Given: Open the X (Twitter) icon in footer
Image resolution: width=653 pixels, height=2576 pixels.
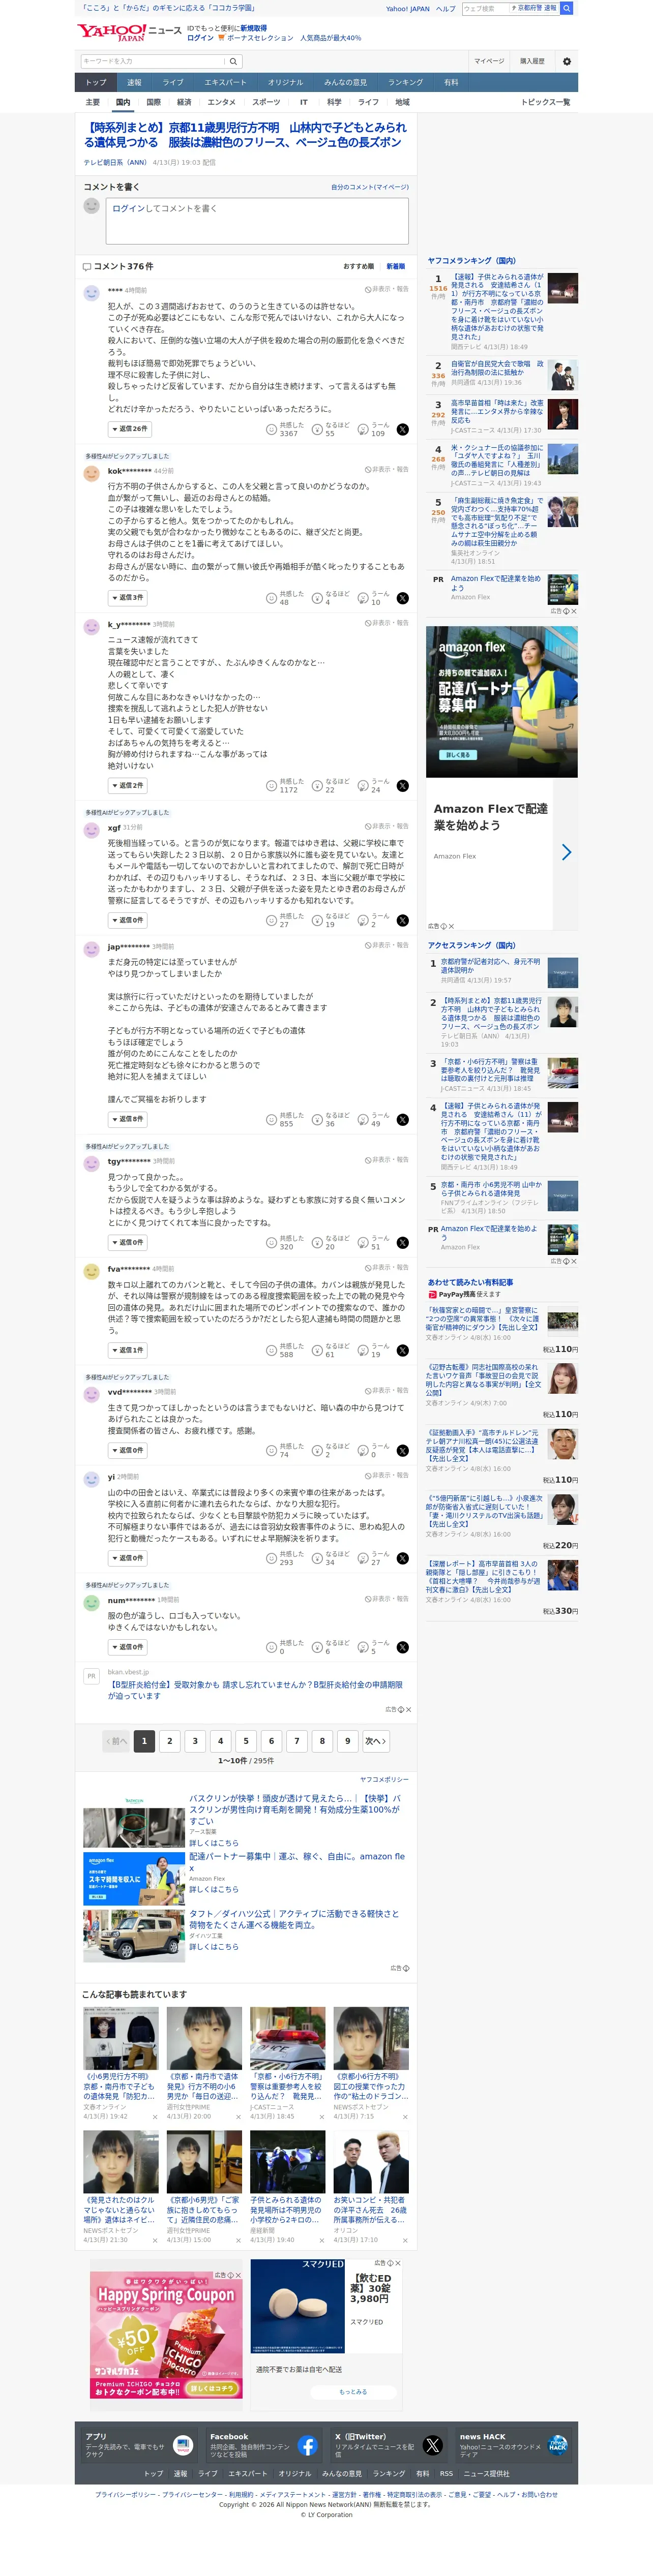Looking at the screenshot, I should click(432, 2445).
